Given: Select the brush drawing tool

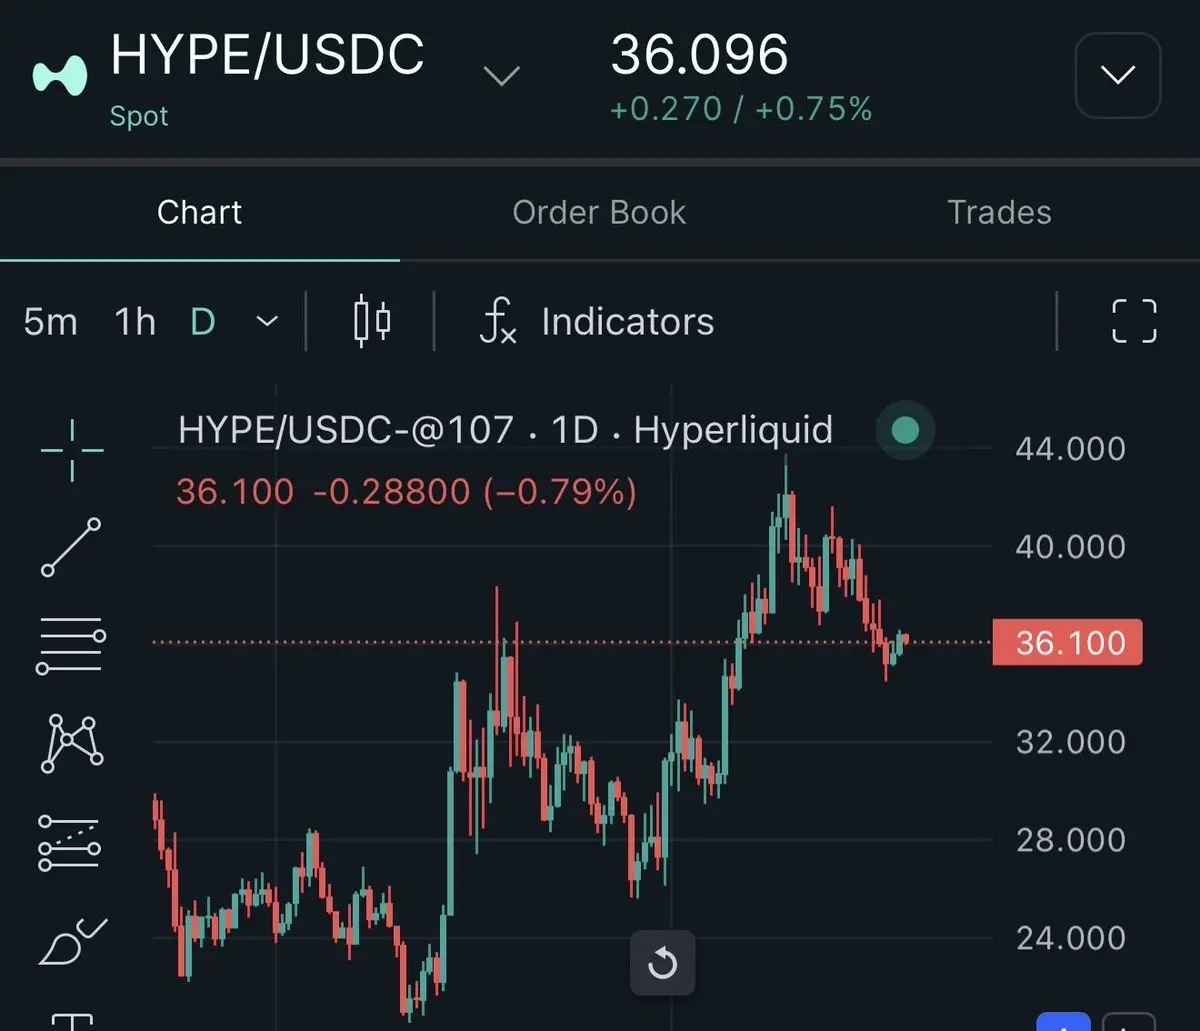Looking at the screenshot, I should pos(72,940).
